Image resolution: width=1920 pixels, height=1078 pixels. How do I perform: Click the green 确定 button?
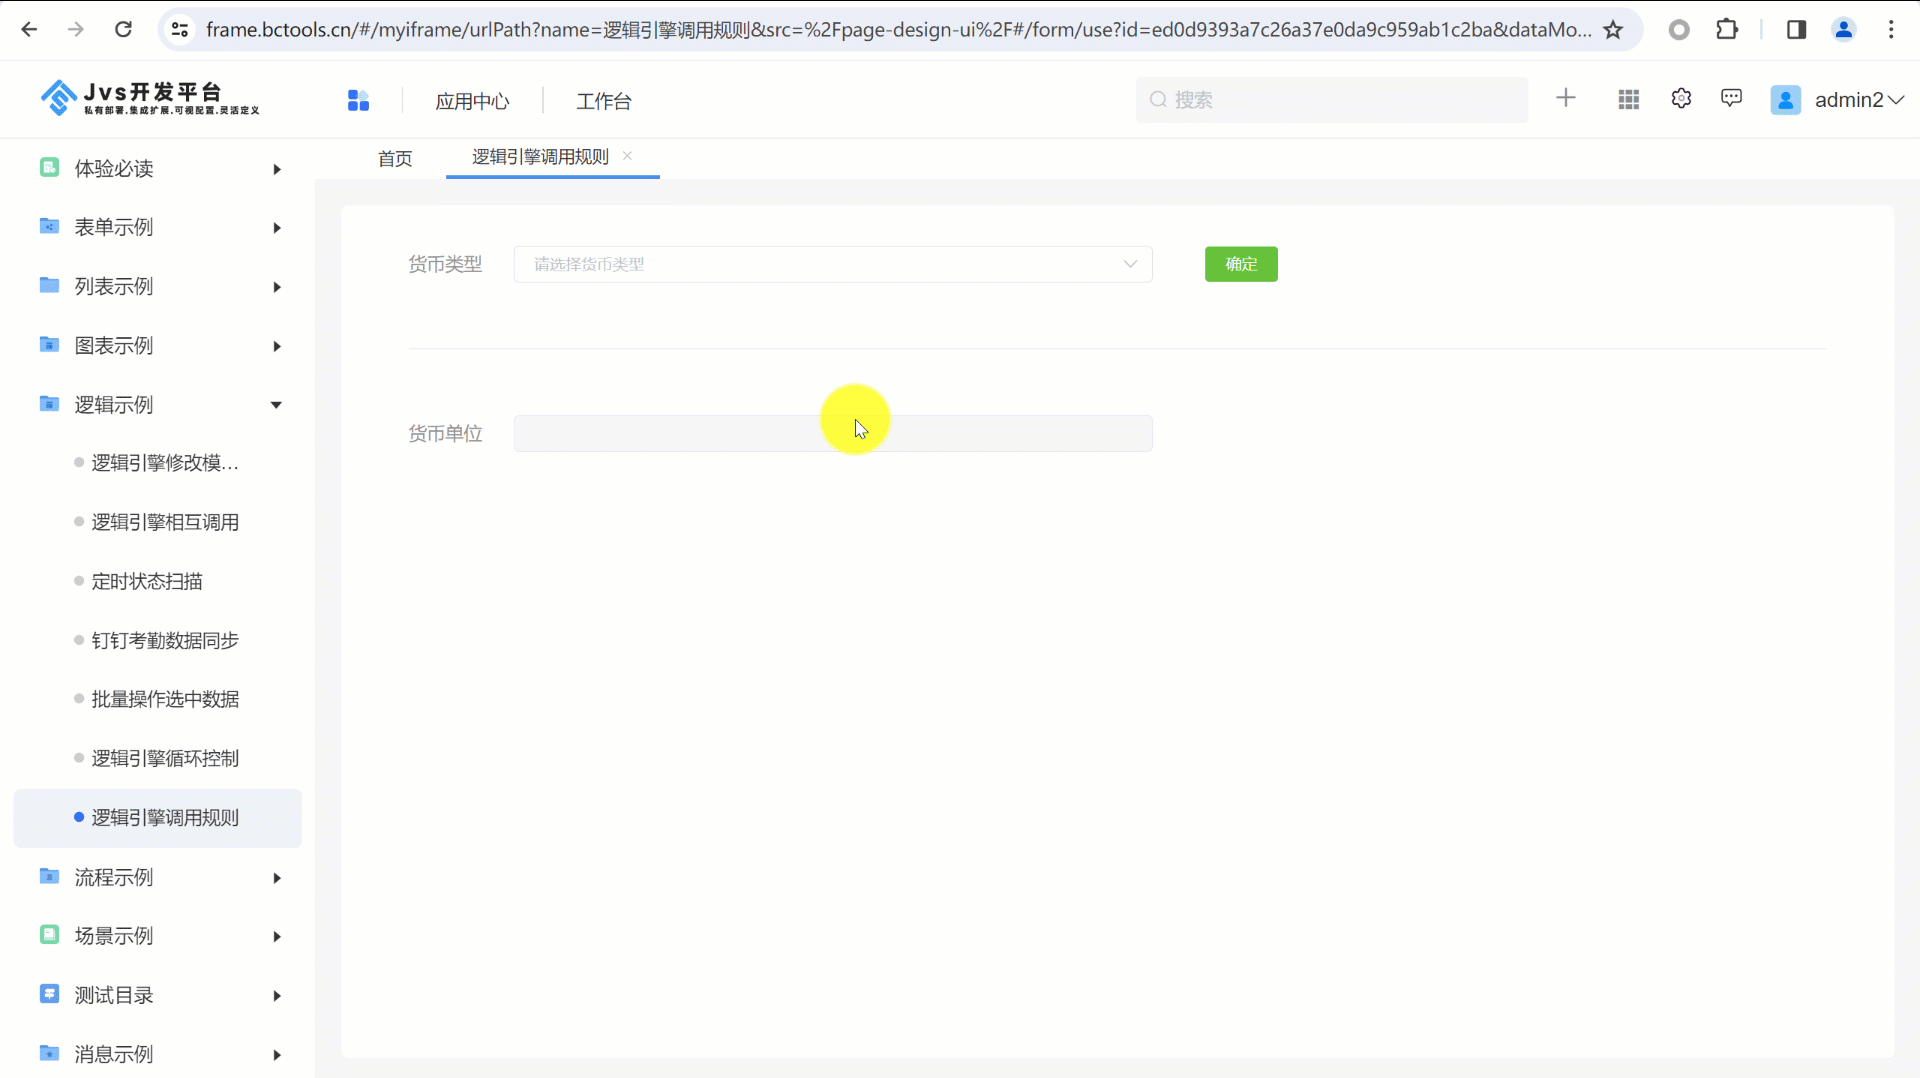tap(1241, 264)
